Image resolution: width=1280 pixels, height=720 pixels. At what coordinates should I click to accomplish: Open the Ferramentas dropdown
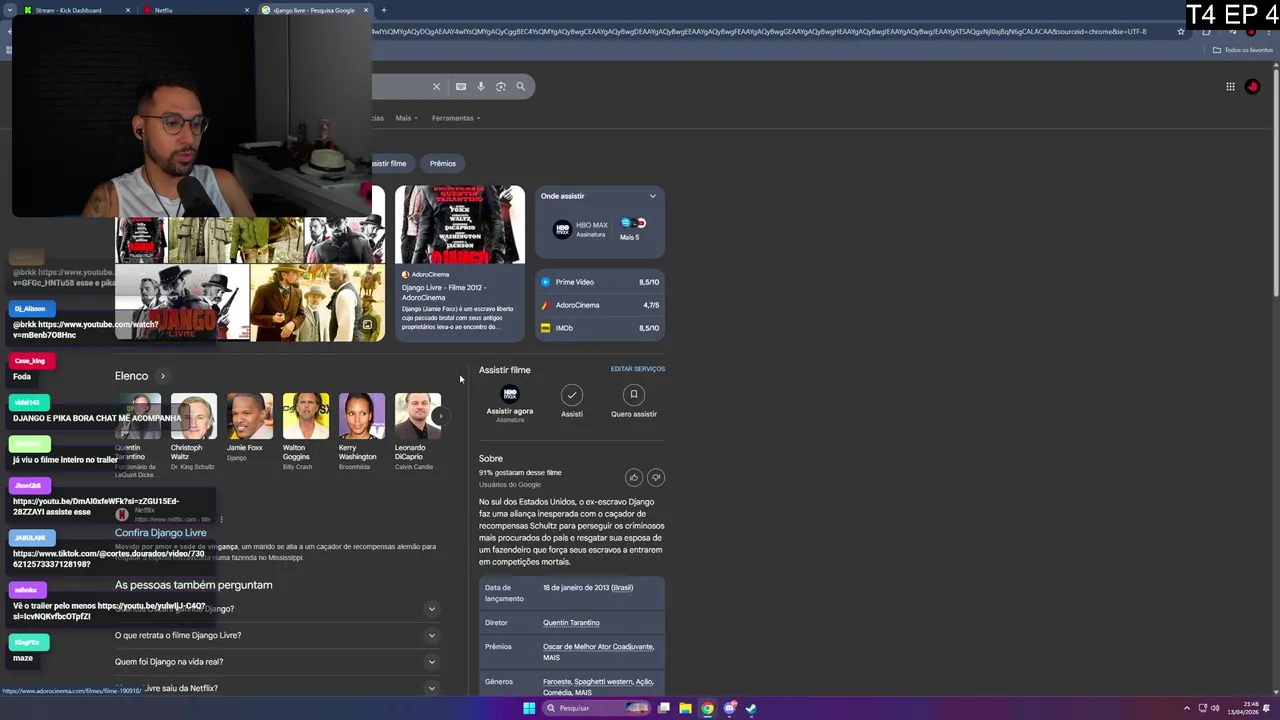[456, 118]
